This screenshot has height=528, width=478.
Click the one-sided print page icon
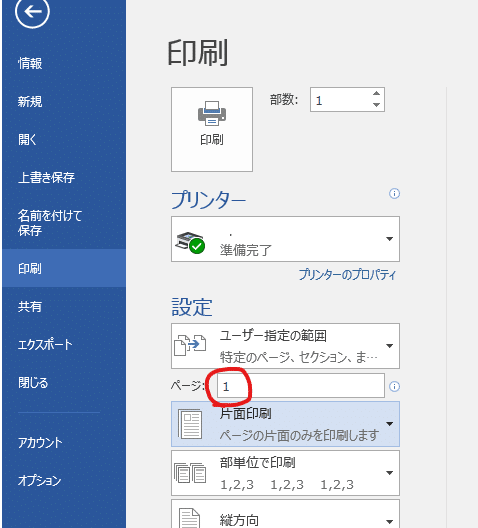coord(190,424)
